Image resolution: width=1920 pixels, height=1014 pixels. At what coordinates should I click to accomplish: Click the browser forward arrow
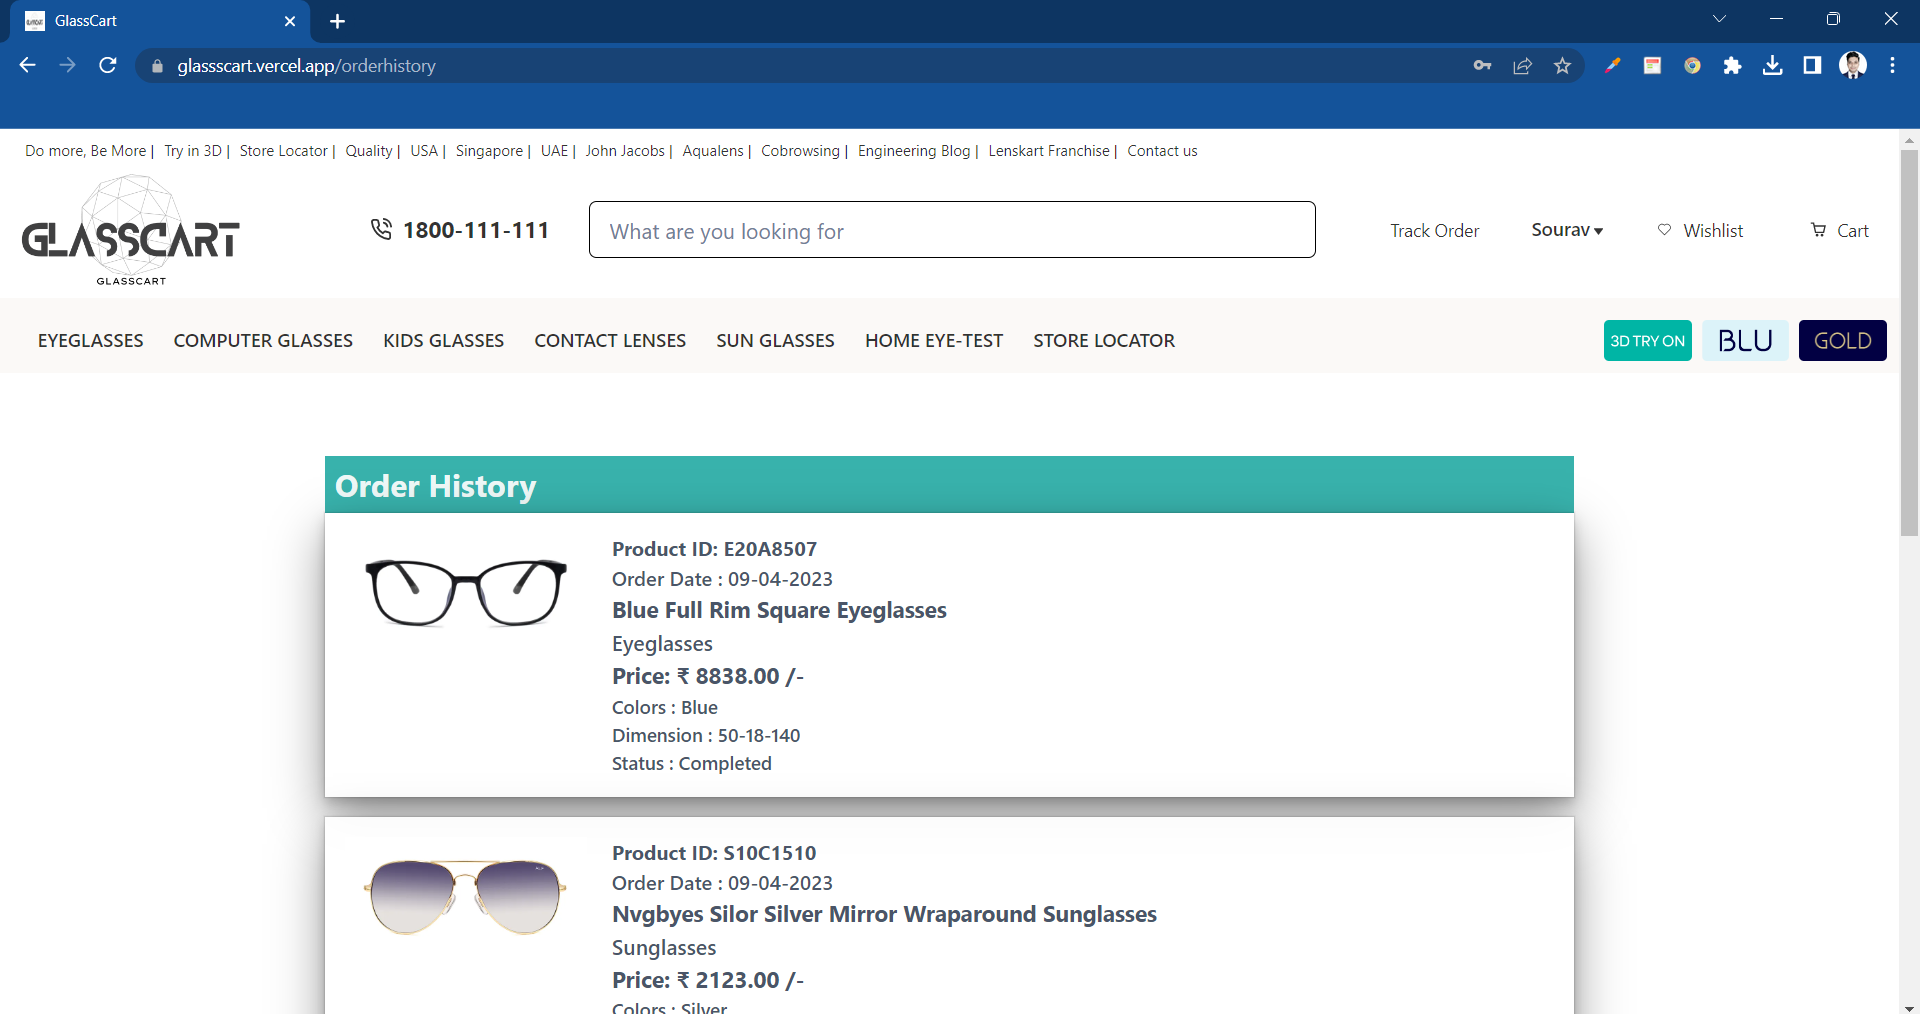(x=67, y=65)
